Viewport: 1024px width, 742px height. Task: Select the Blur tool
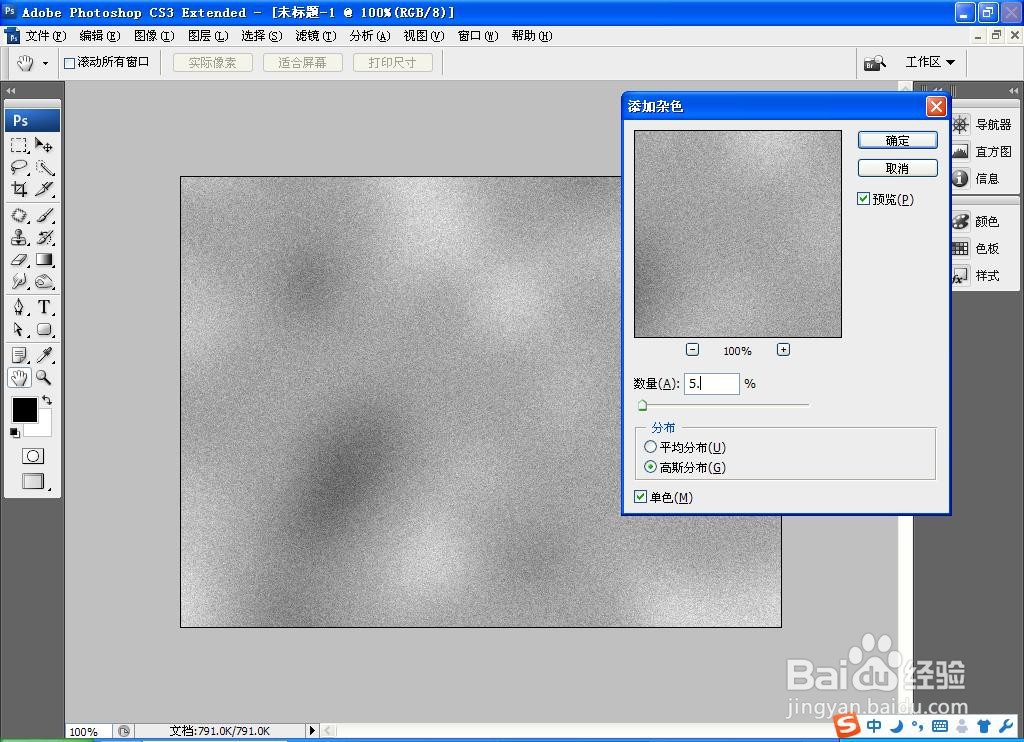[x=19, y=282]
